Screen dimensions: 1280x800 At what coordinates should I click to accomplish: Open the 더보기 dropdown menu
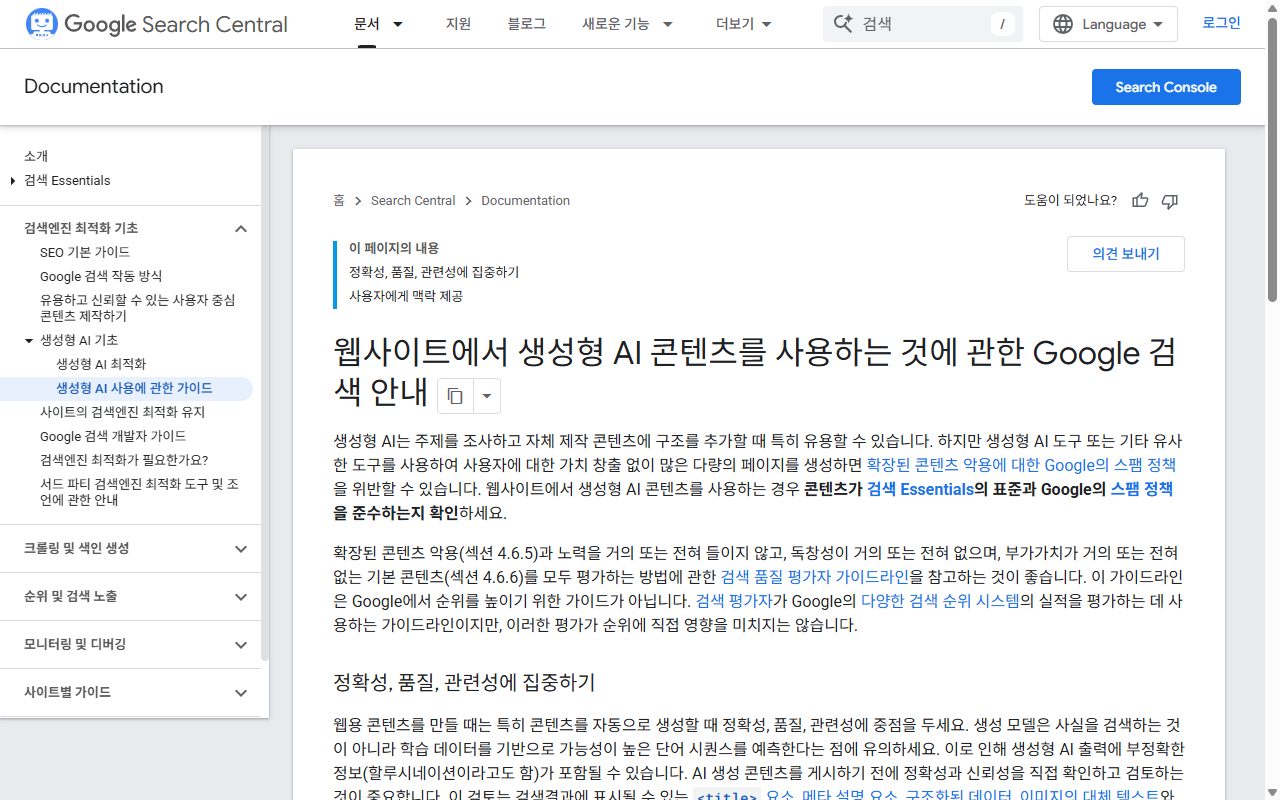(x=744, y=24)
